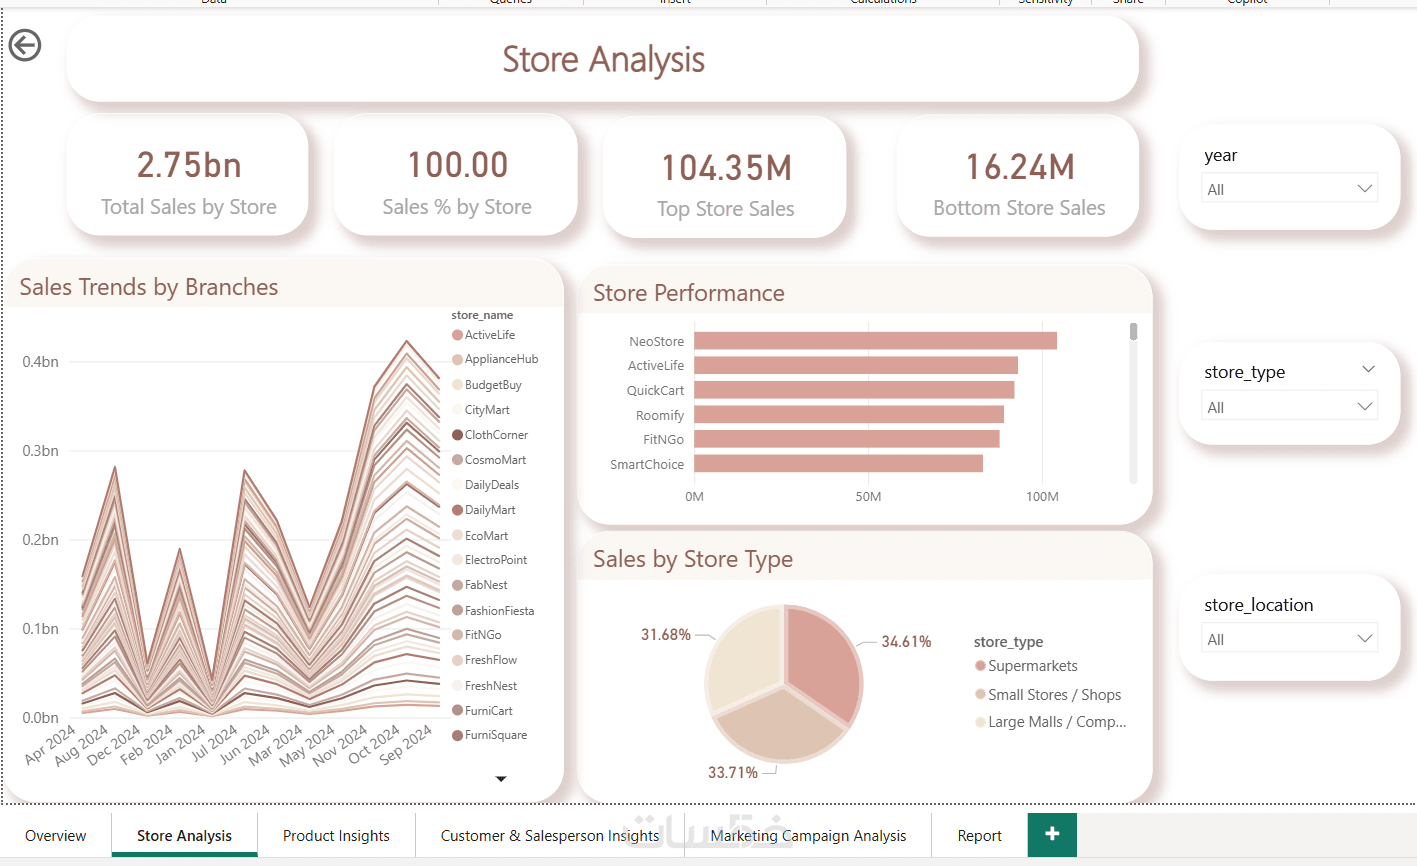The width and height of the screenshot is (1417, 866).
Task: Click the Apr 2024 axis label
Action: click(50, 745)
